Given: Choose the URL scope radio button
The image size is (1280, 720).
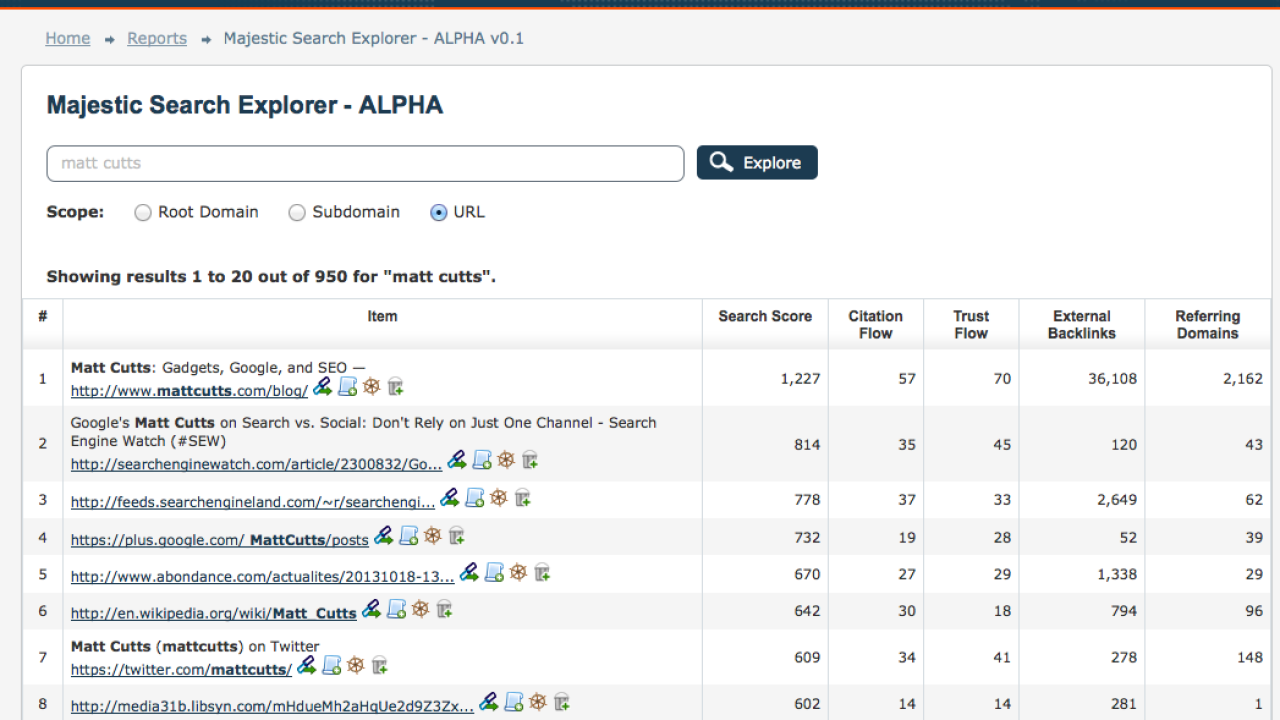Looking at the screenshot, I should pyautogui.click(x=438, y=213).
